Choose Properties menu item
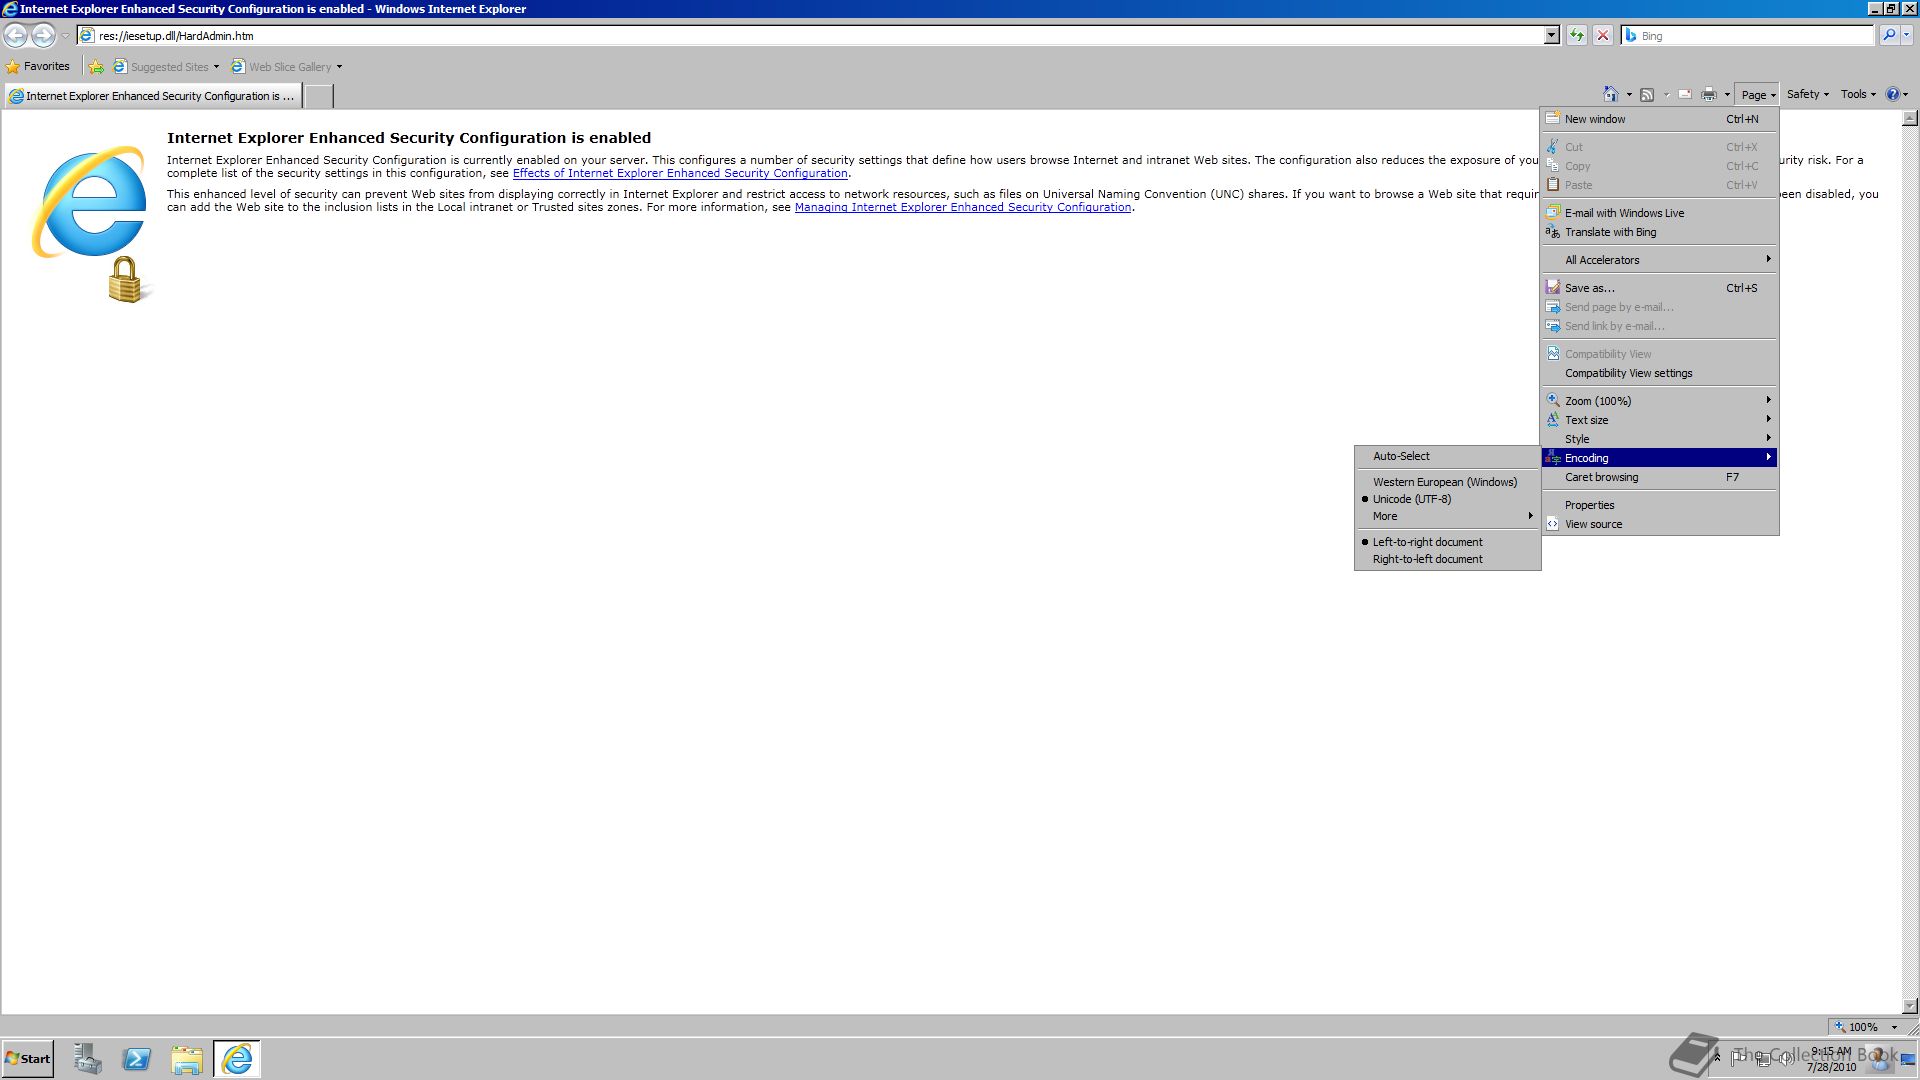 pyautogui.click(x=1660, y=505)
